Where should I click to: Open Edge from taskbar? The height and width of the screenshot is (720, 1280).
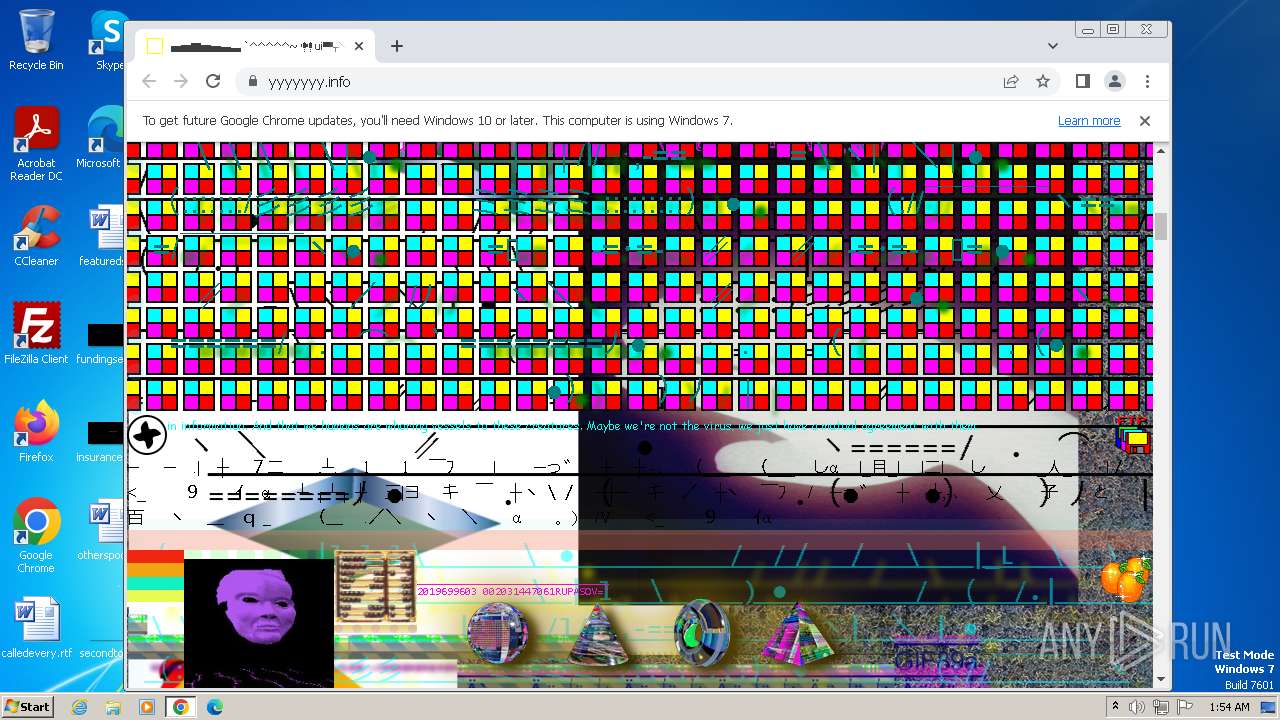[214, 707]
